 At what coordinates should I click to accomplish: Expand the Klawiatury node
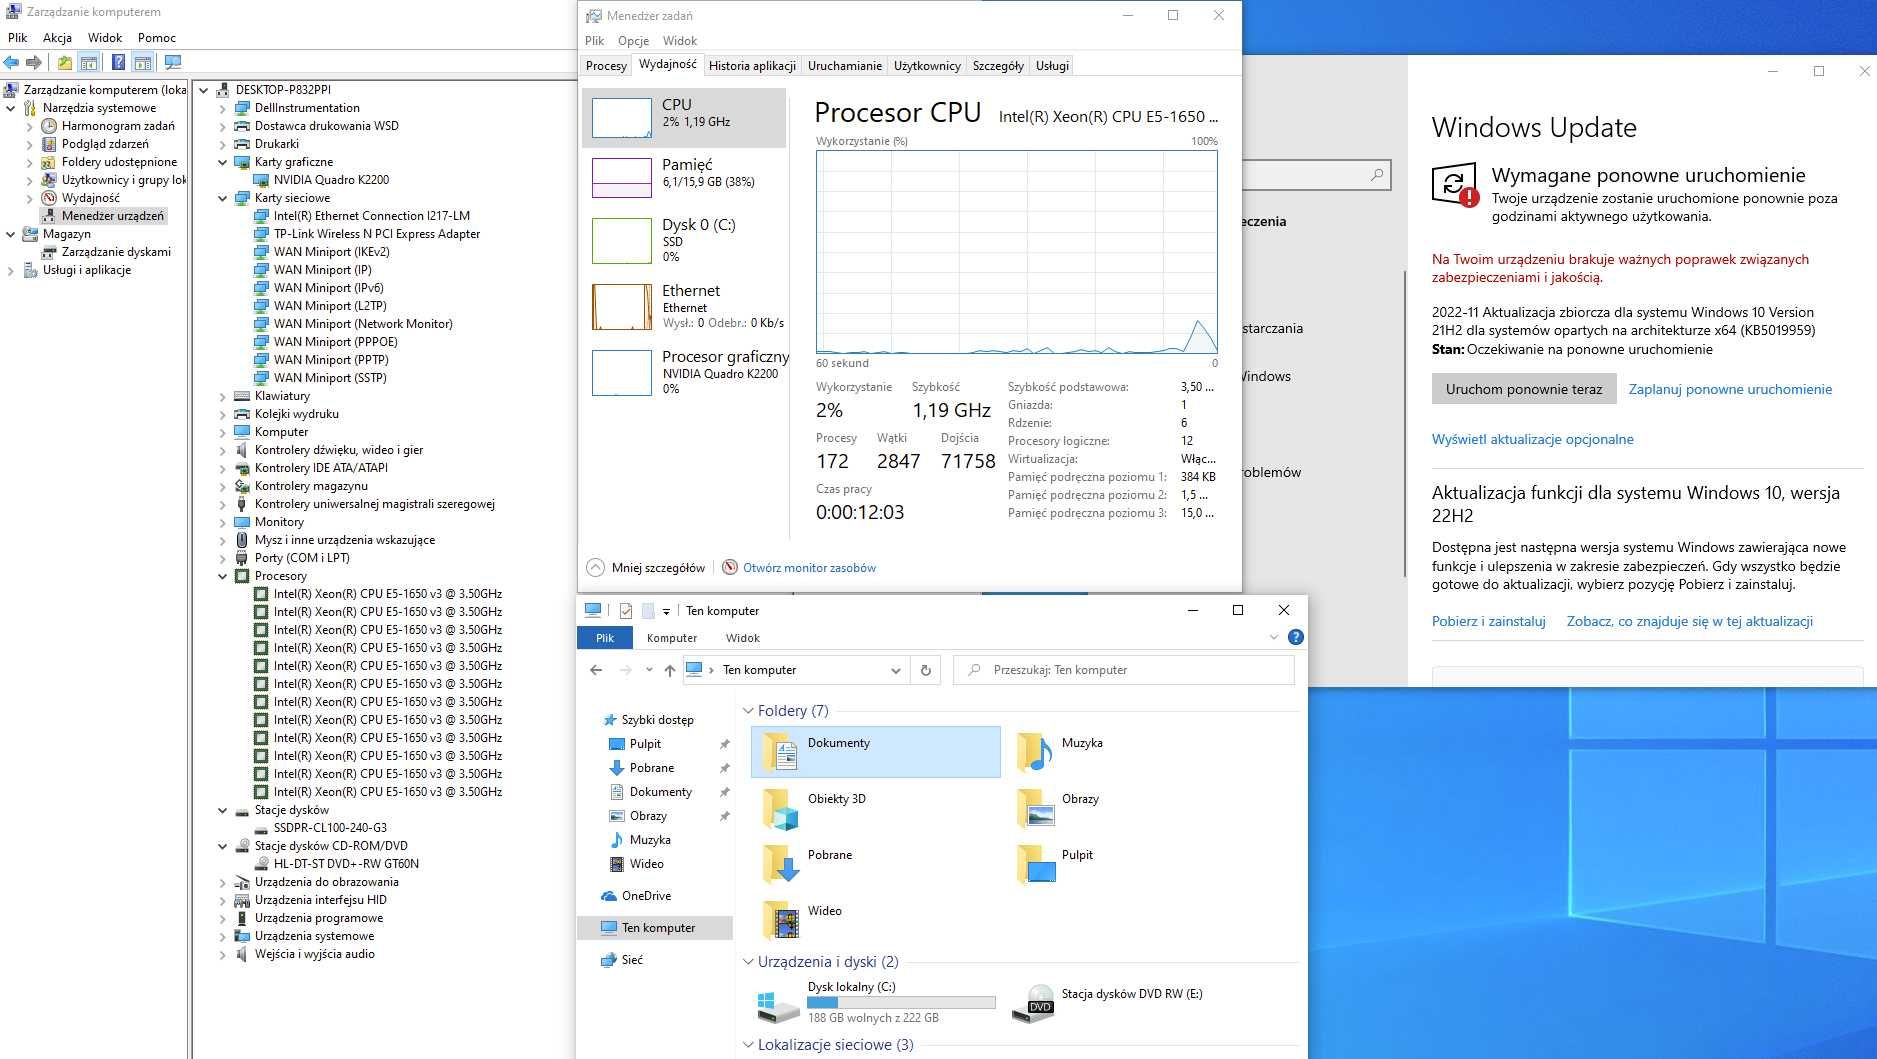(x=222, y=396)
